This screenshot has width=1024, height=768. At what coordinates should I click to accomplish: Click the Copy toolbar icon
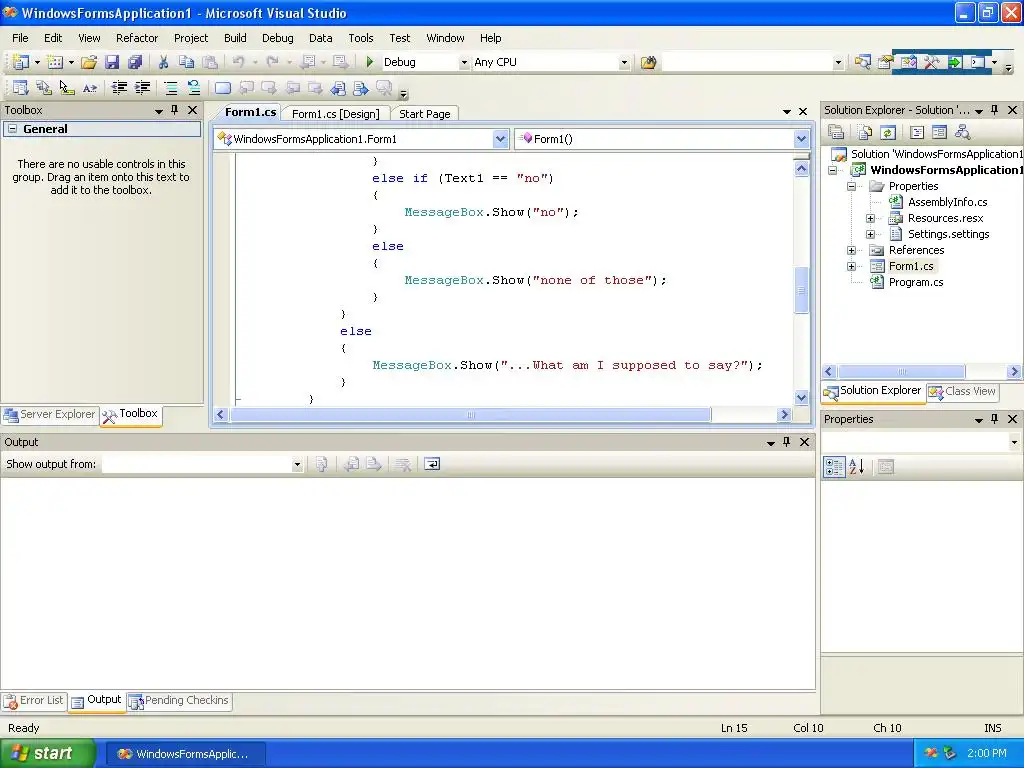coord(186,62)
